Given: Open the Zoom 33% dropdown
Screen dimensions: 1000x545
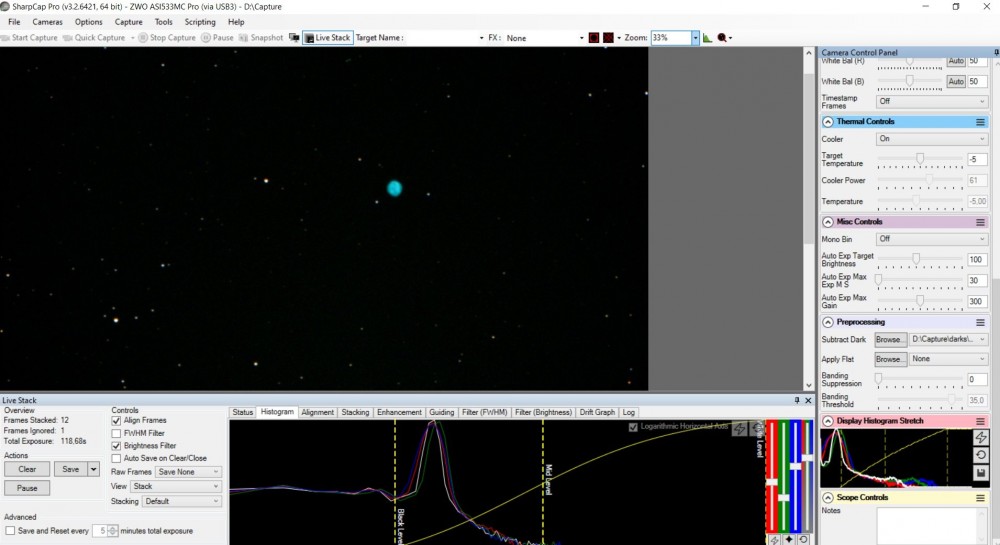Looking at the screenshot, I should 695,38.
